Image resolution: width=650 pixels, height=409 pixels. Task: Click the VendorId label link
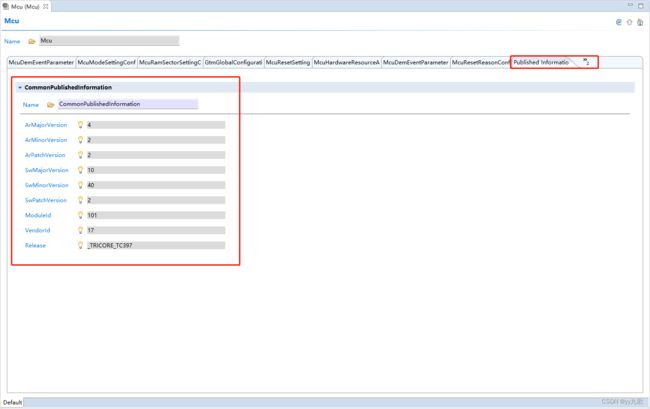pos(39,230)
